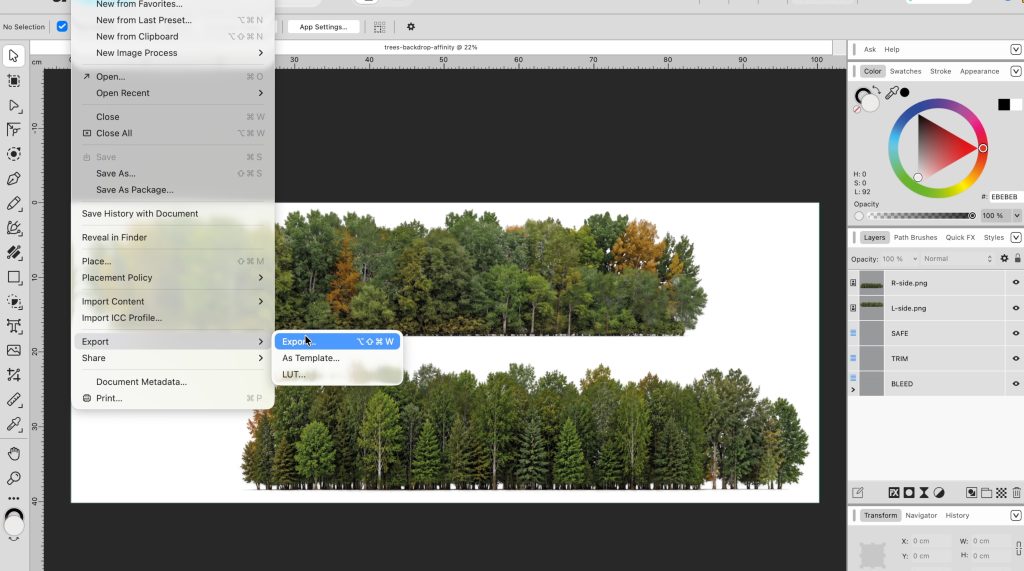The width and height of the screenshot is (1024, 571).
Task: Select the Pen tool
Action: click(14, 178)
